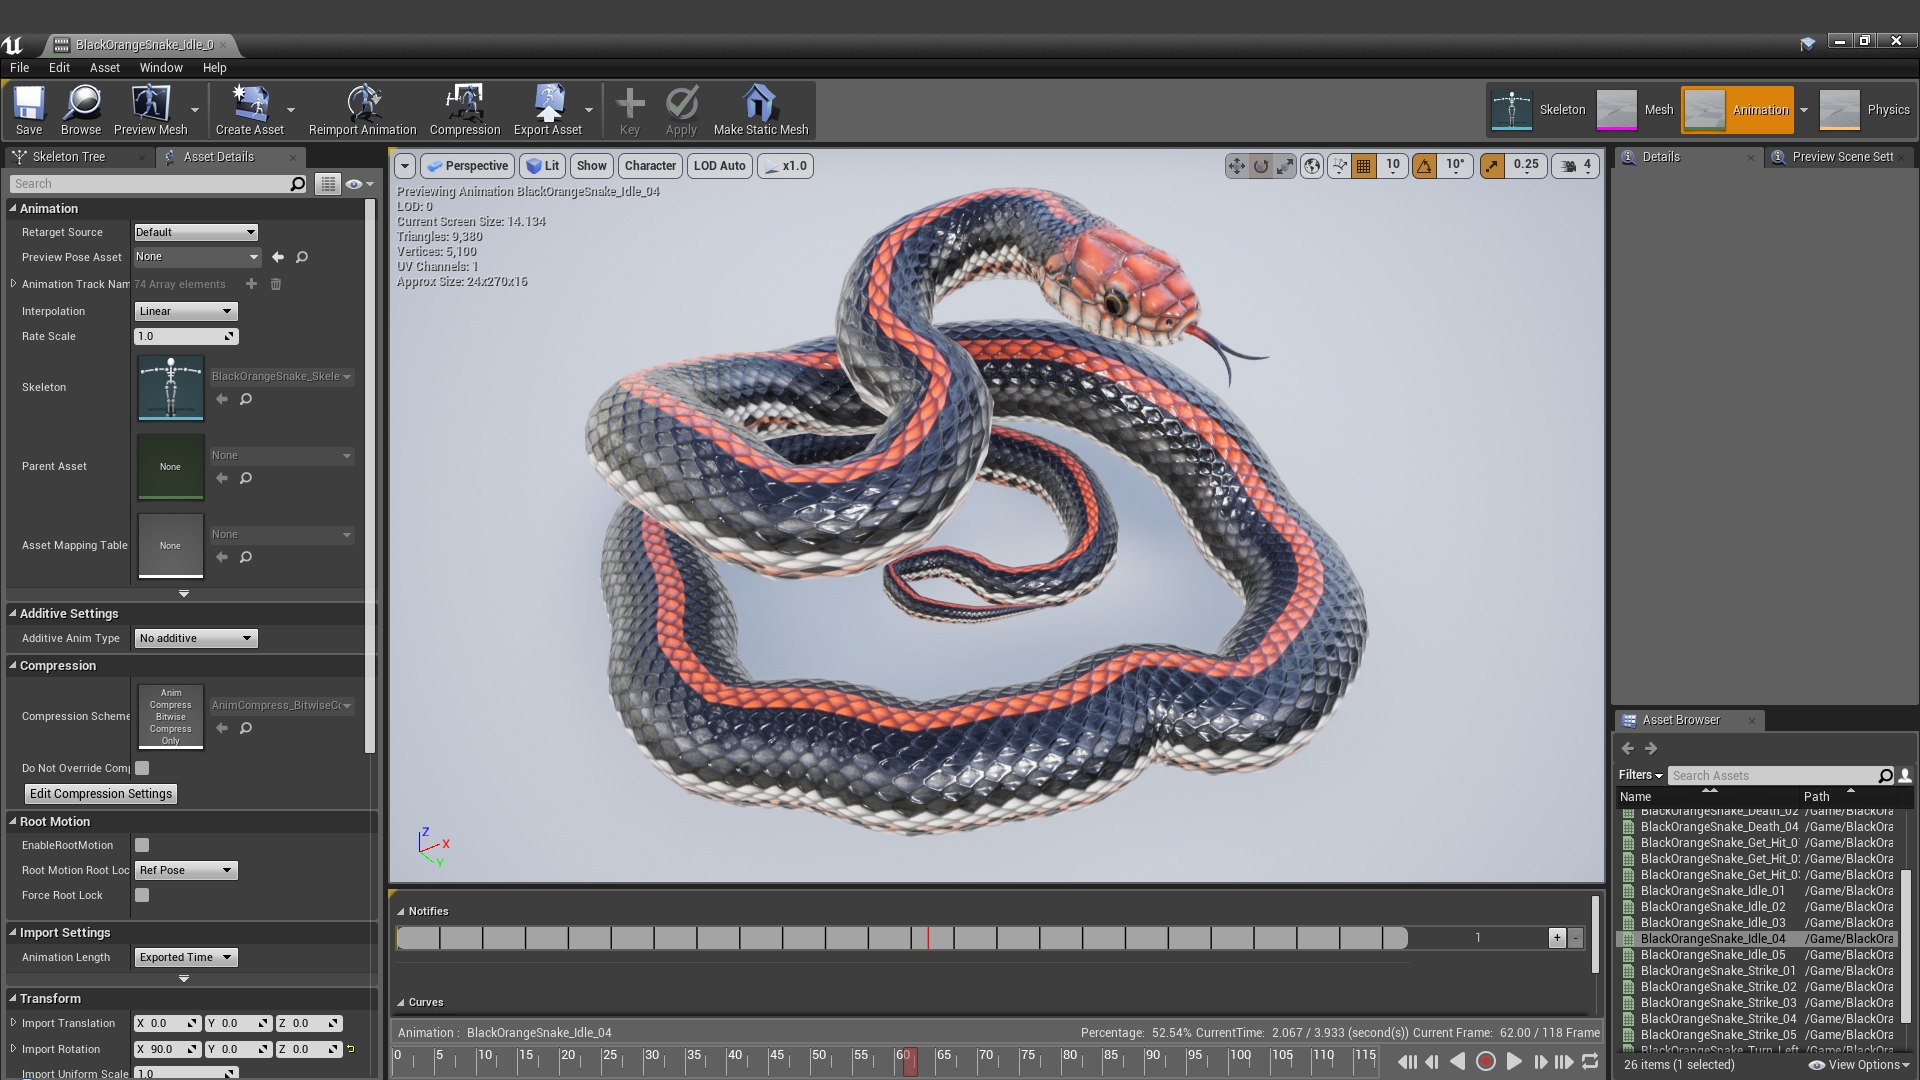Click the Create Asset toolbar icon
Image resolution: width=1920 pixels, height=1080 pixels.
pyautogui.click(x=249, y=110)
